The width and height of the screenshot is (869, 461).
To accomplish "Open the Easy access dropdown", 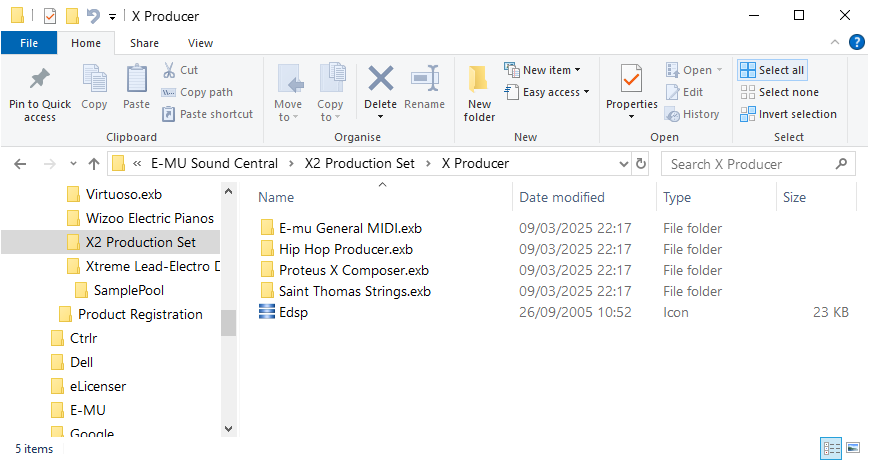I will 546,92.
